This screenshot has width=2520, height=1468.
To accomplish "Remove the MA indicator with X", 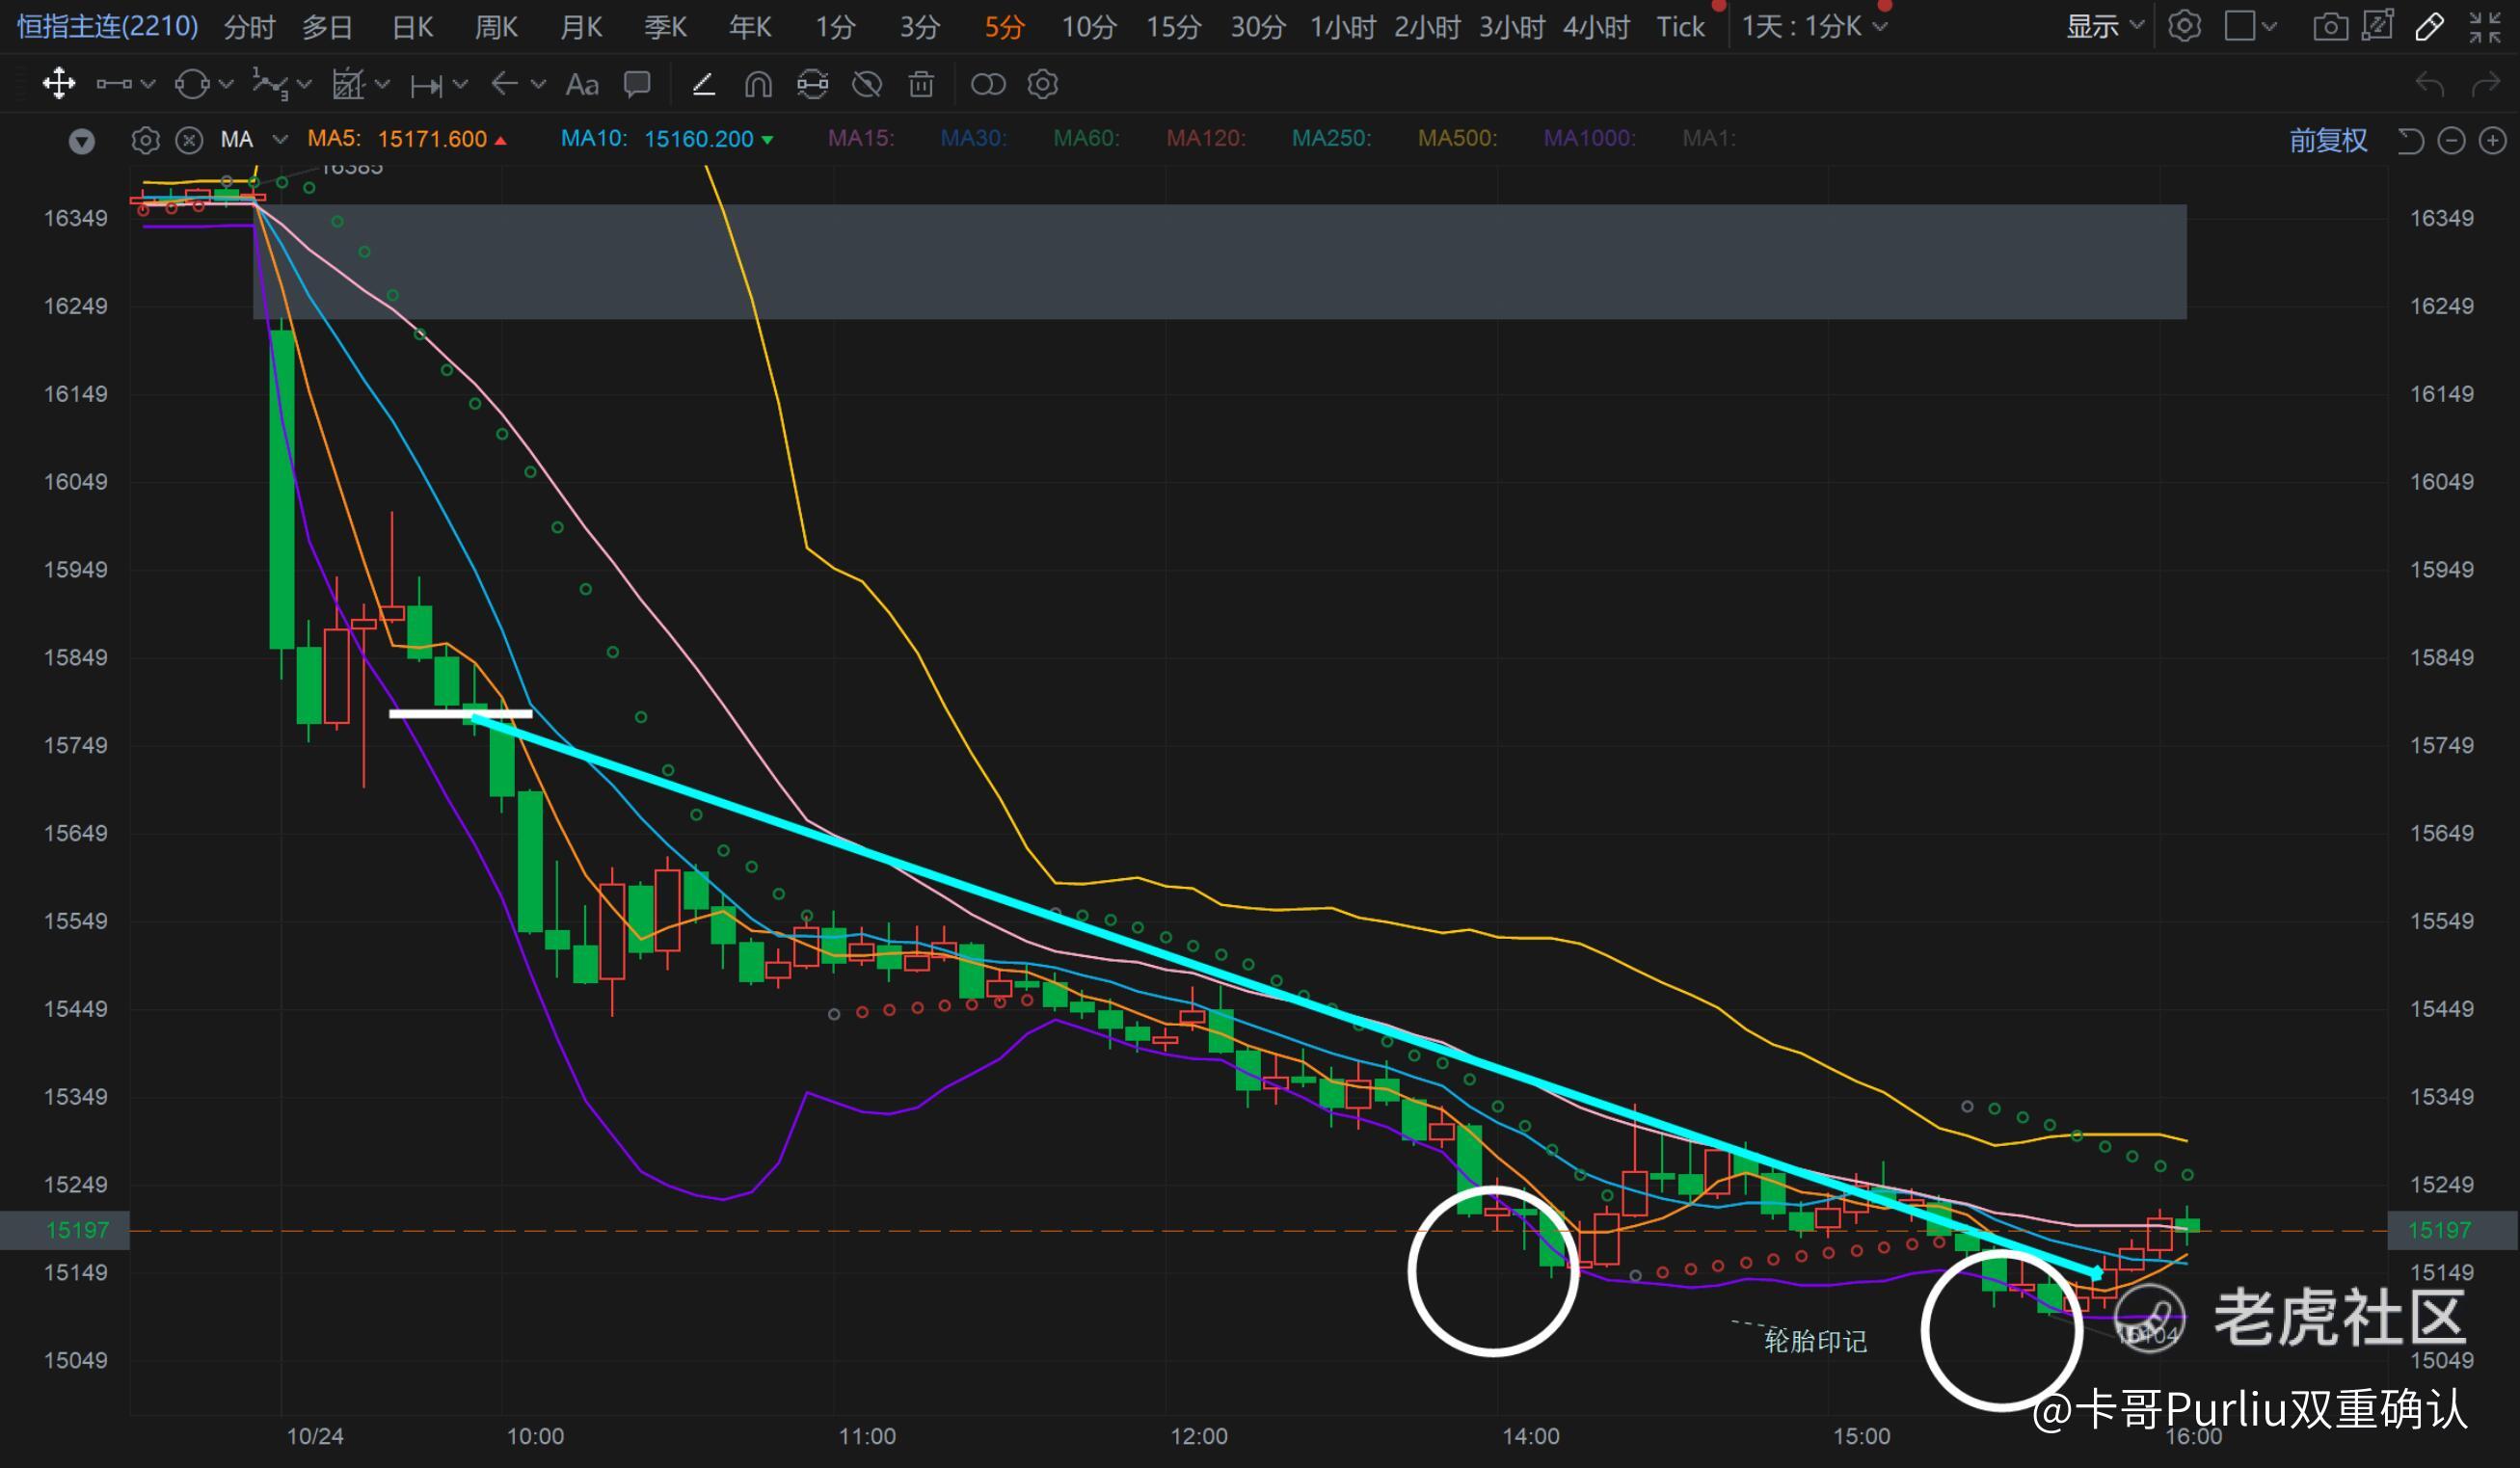I will pos(189,140).
